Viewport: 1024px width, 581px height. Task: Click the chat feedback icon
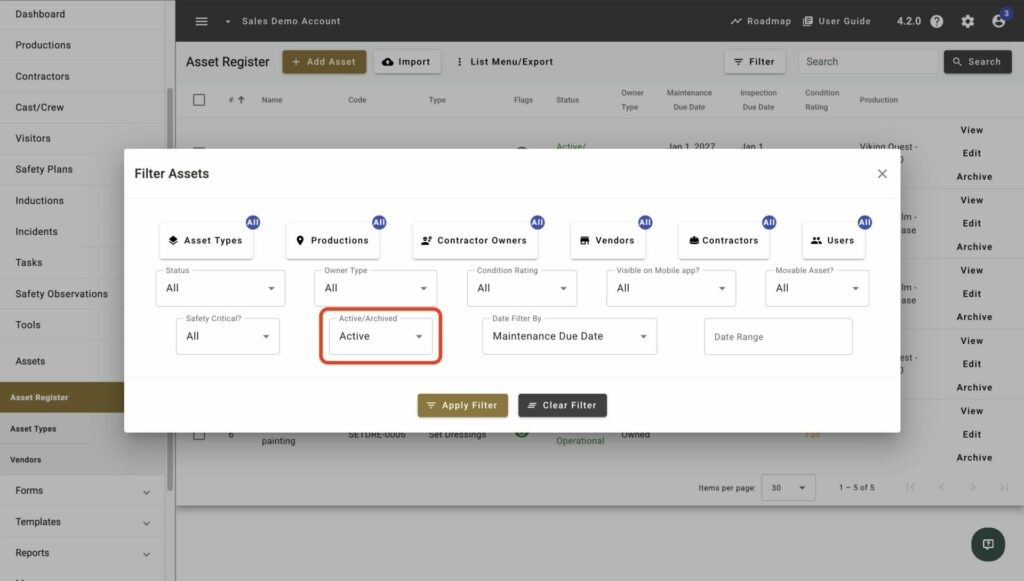(988, 544)
